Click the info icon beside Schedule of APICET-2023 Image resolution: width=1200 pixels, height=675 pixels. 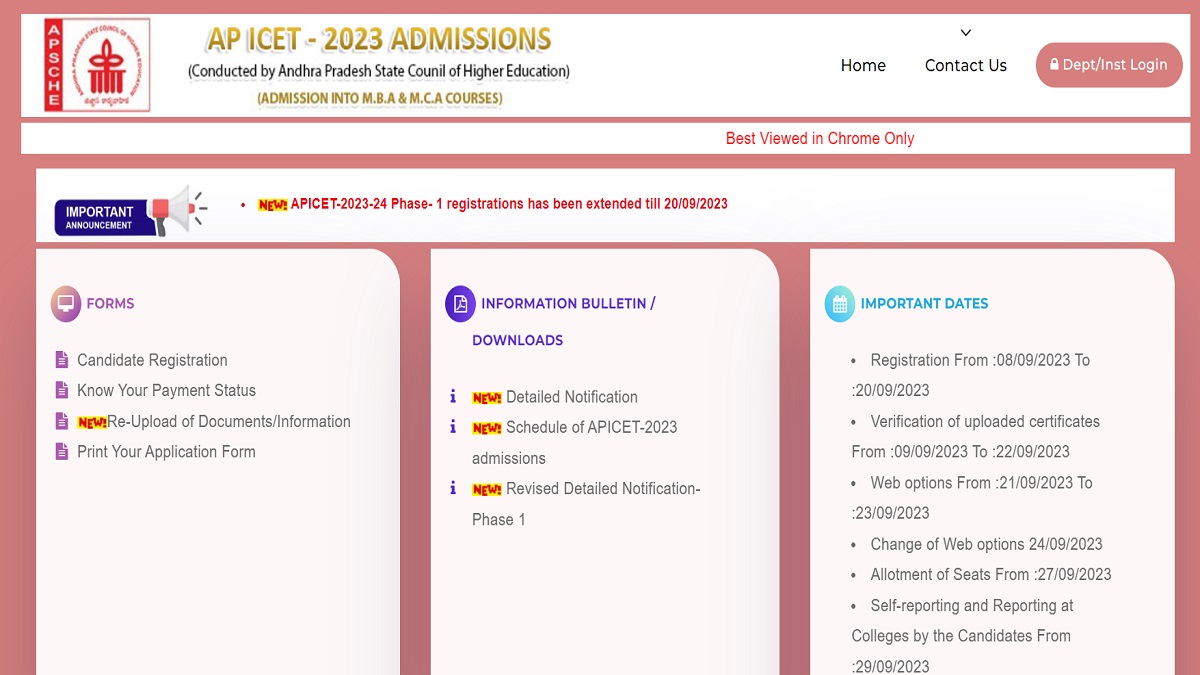(x=453, y=427)
